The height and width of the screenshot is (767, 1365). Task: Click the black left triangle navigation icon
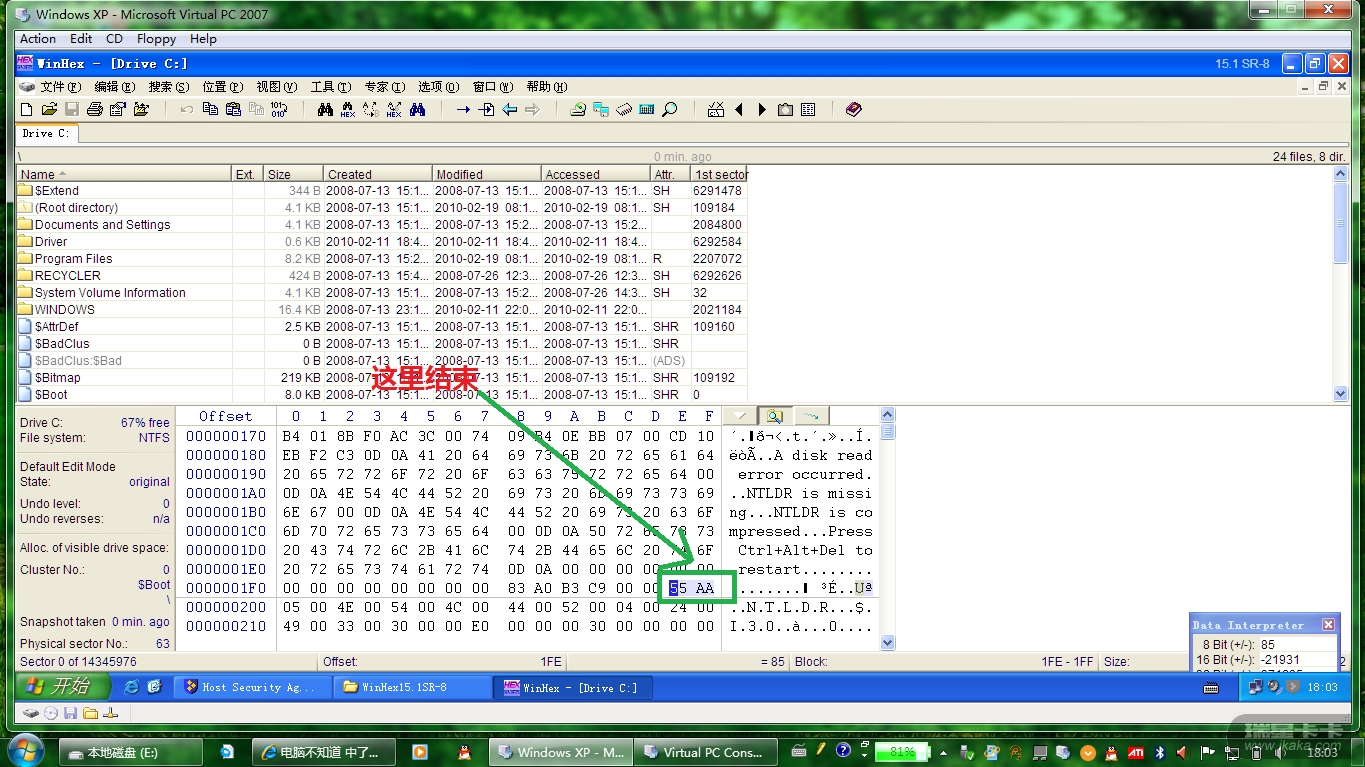point(739,109)
